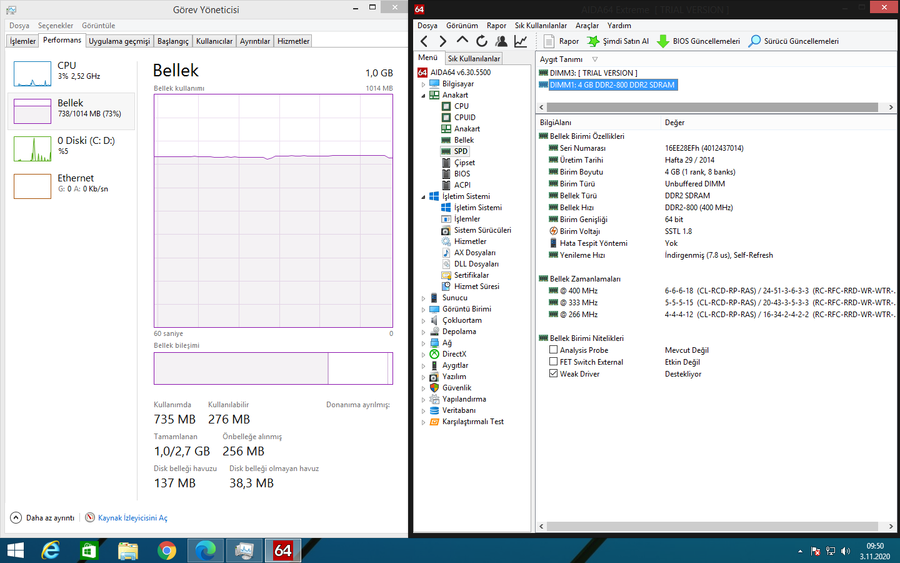Switch to Sık Kullanılanlar tab in AIDA64
The width and height of the screenshot is (900, 563).
(474, 59)
